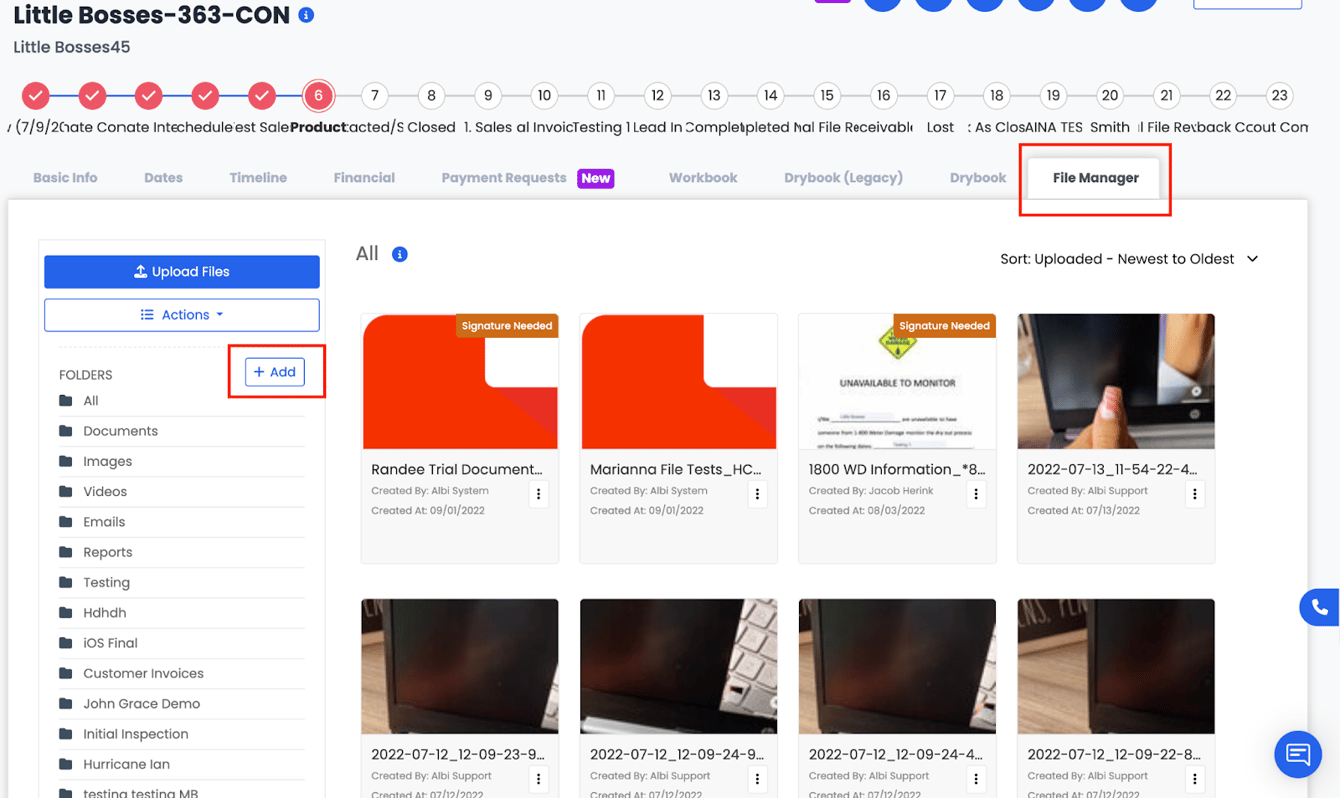Viewport: 1340px width, 798px height.
Task: Open the Drybook tab
Action: click(978, 178)
